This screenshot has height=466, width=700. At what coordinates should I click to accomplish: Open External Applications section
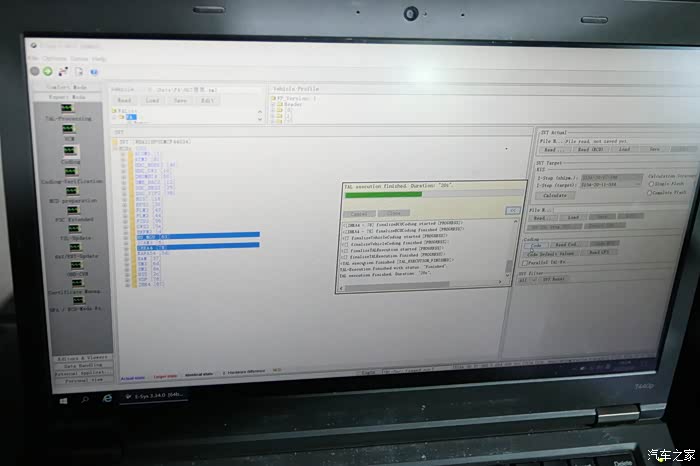(x=83, y=373)
